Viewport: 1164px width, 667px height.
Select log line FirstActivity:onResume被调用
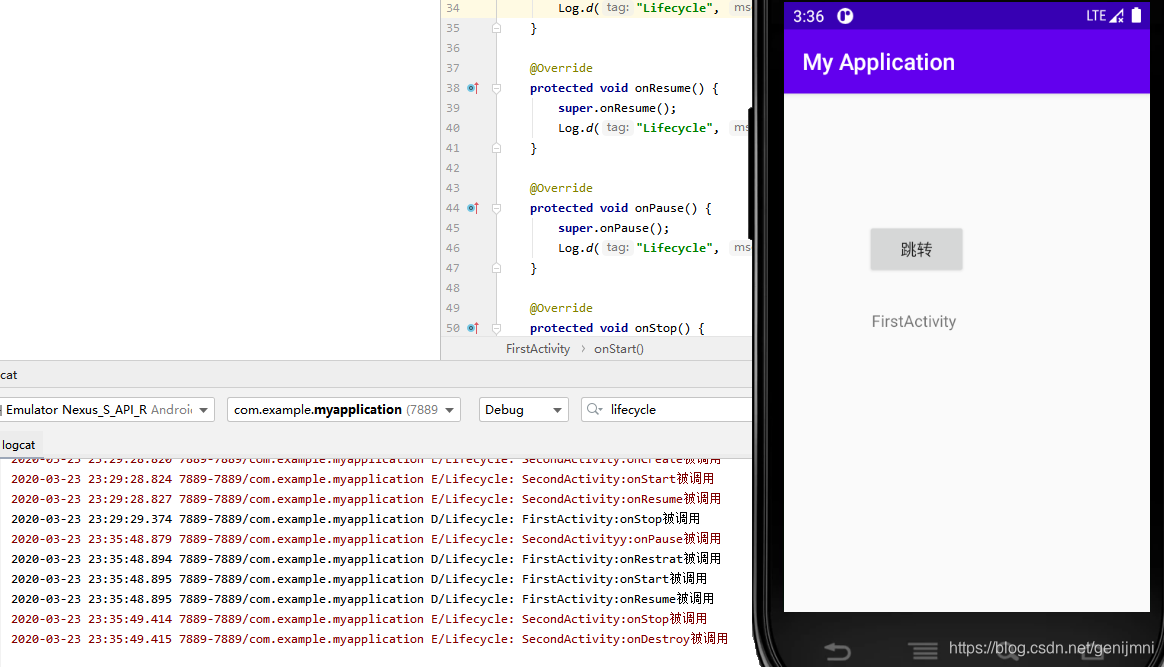362,599
